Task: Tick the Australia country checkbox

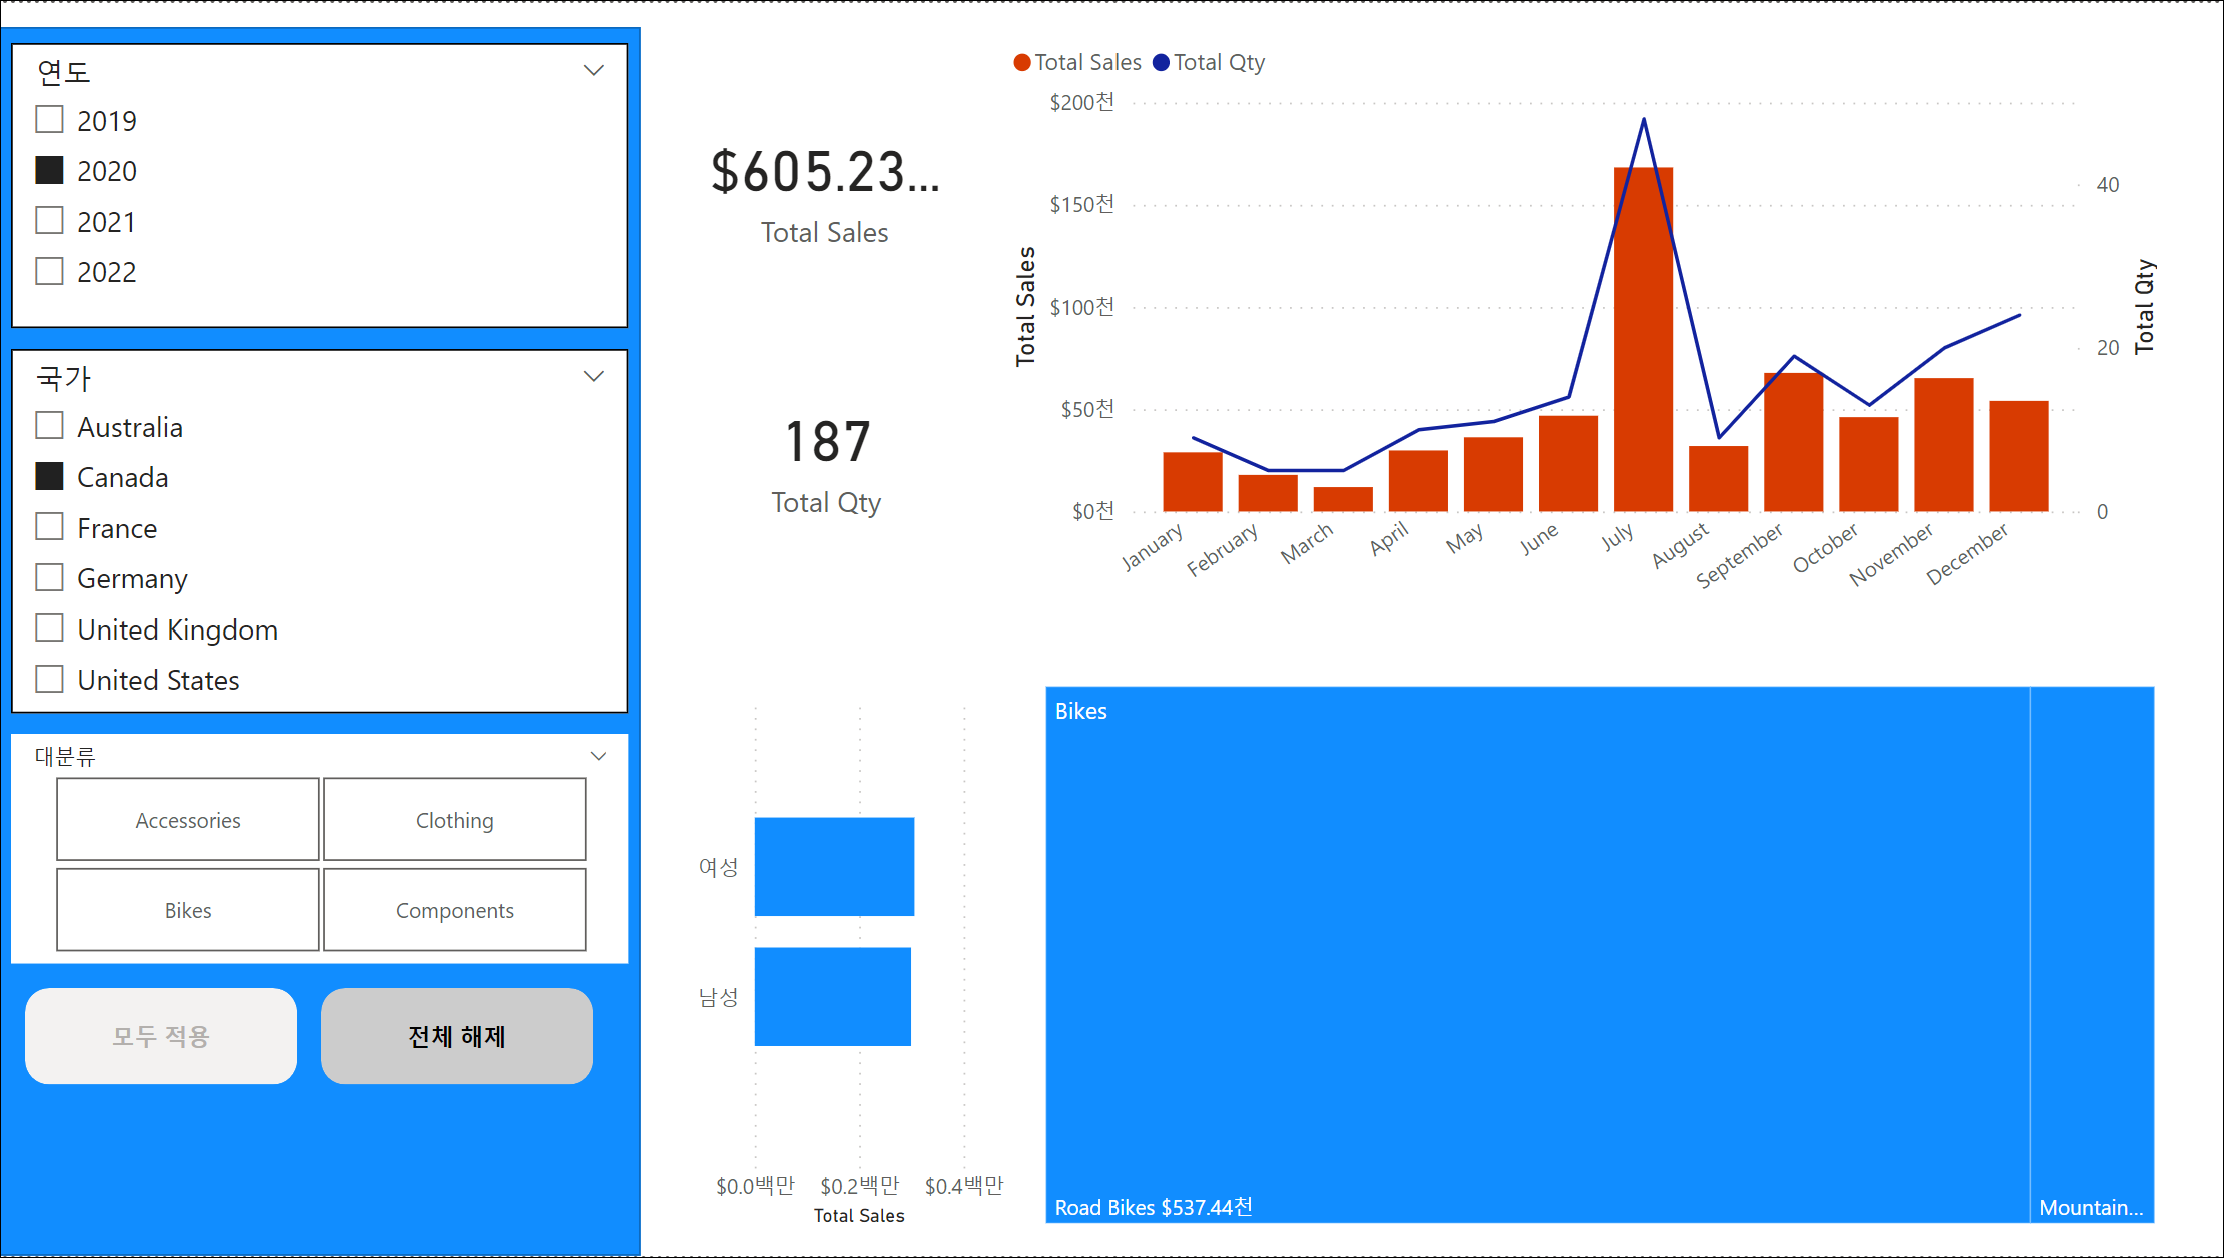Action: coord(49,426)
